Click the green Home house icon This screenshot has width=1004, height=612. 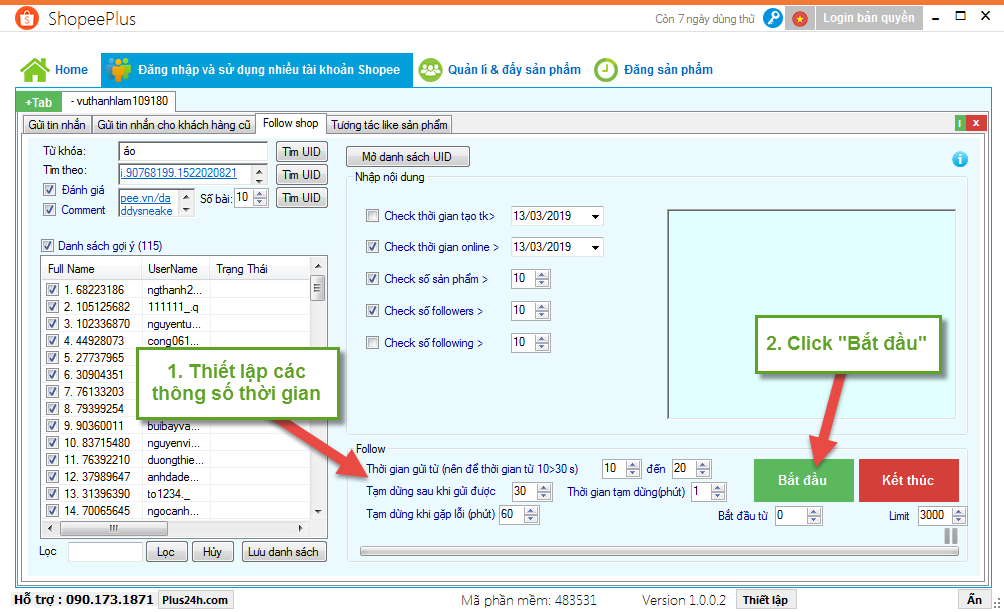(x=35, y=70)
